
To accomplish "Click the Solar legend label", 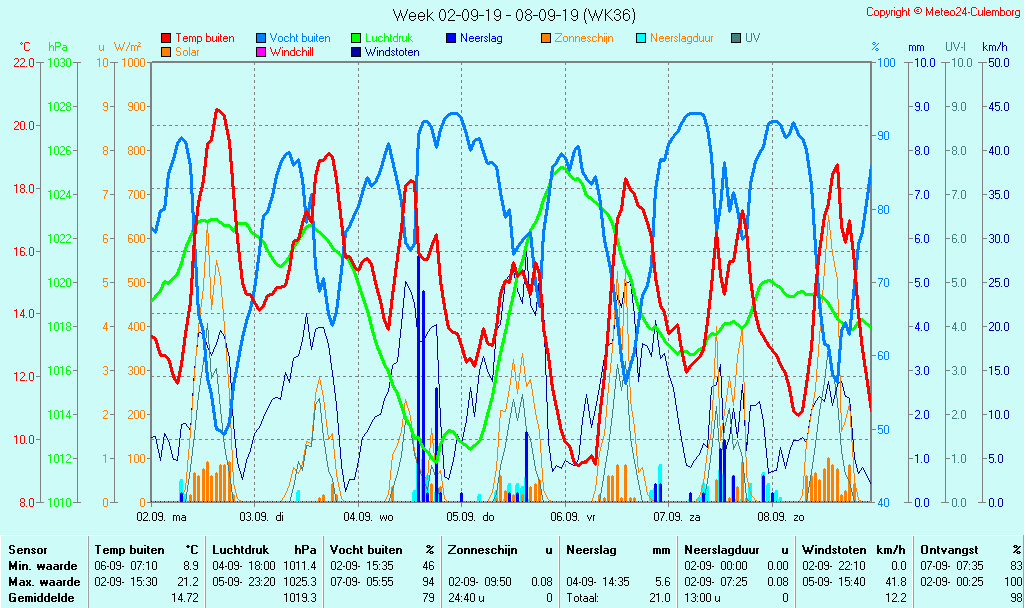I will 187,51.
